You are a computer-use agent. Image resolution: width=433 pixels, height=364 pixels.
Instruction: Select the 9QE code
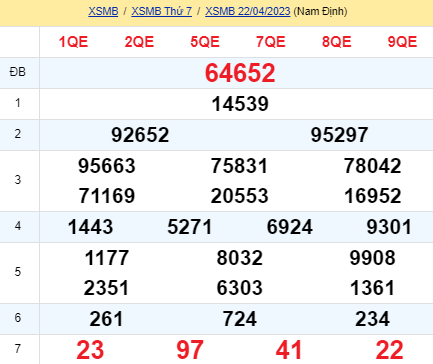tap(402, 42)
